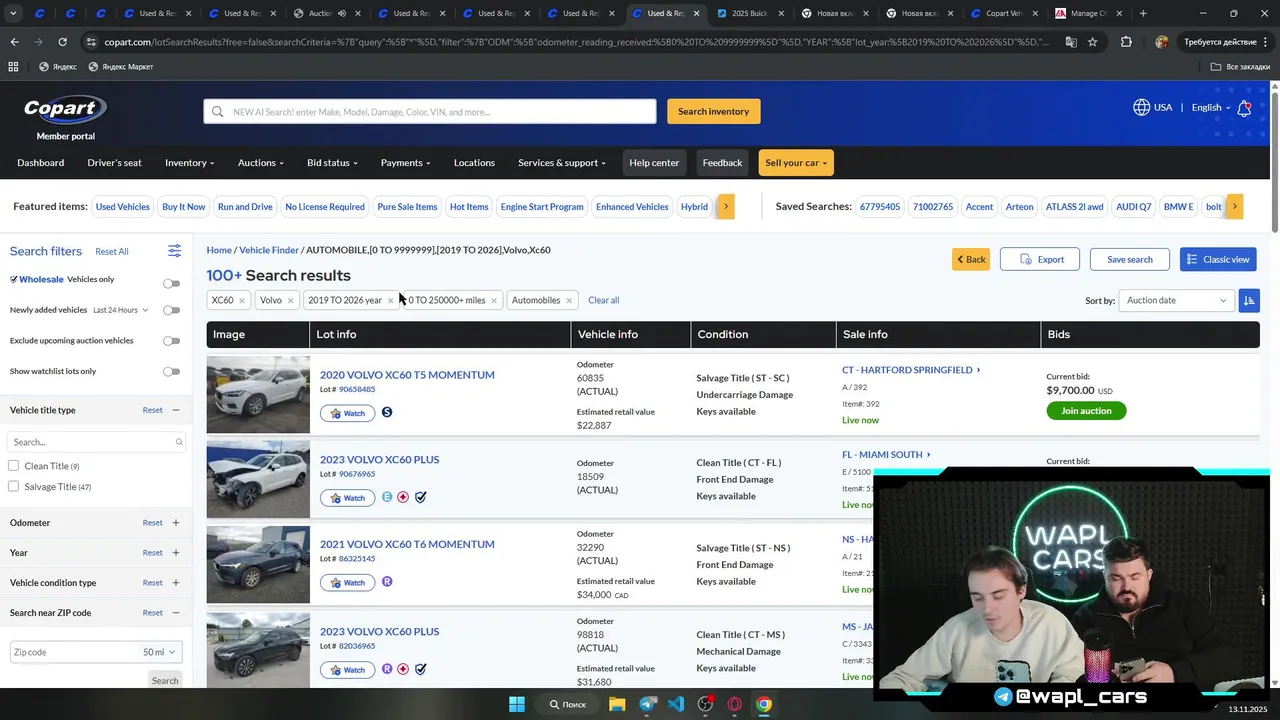
Task: Click the R badge on 2021 XC60 T6 lot
Action: [387, 582]
